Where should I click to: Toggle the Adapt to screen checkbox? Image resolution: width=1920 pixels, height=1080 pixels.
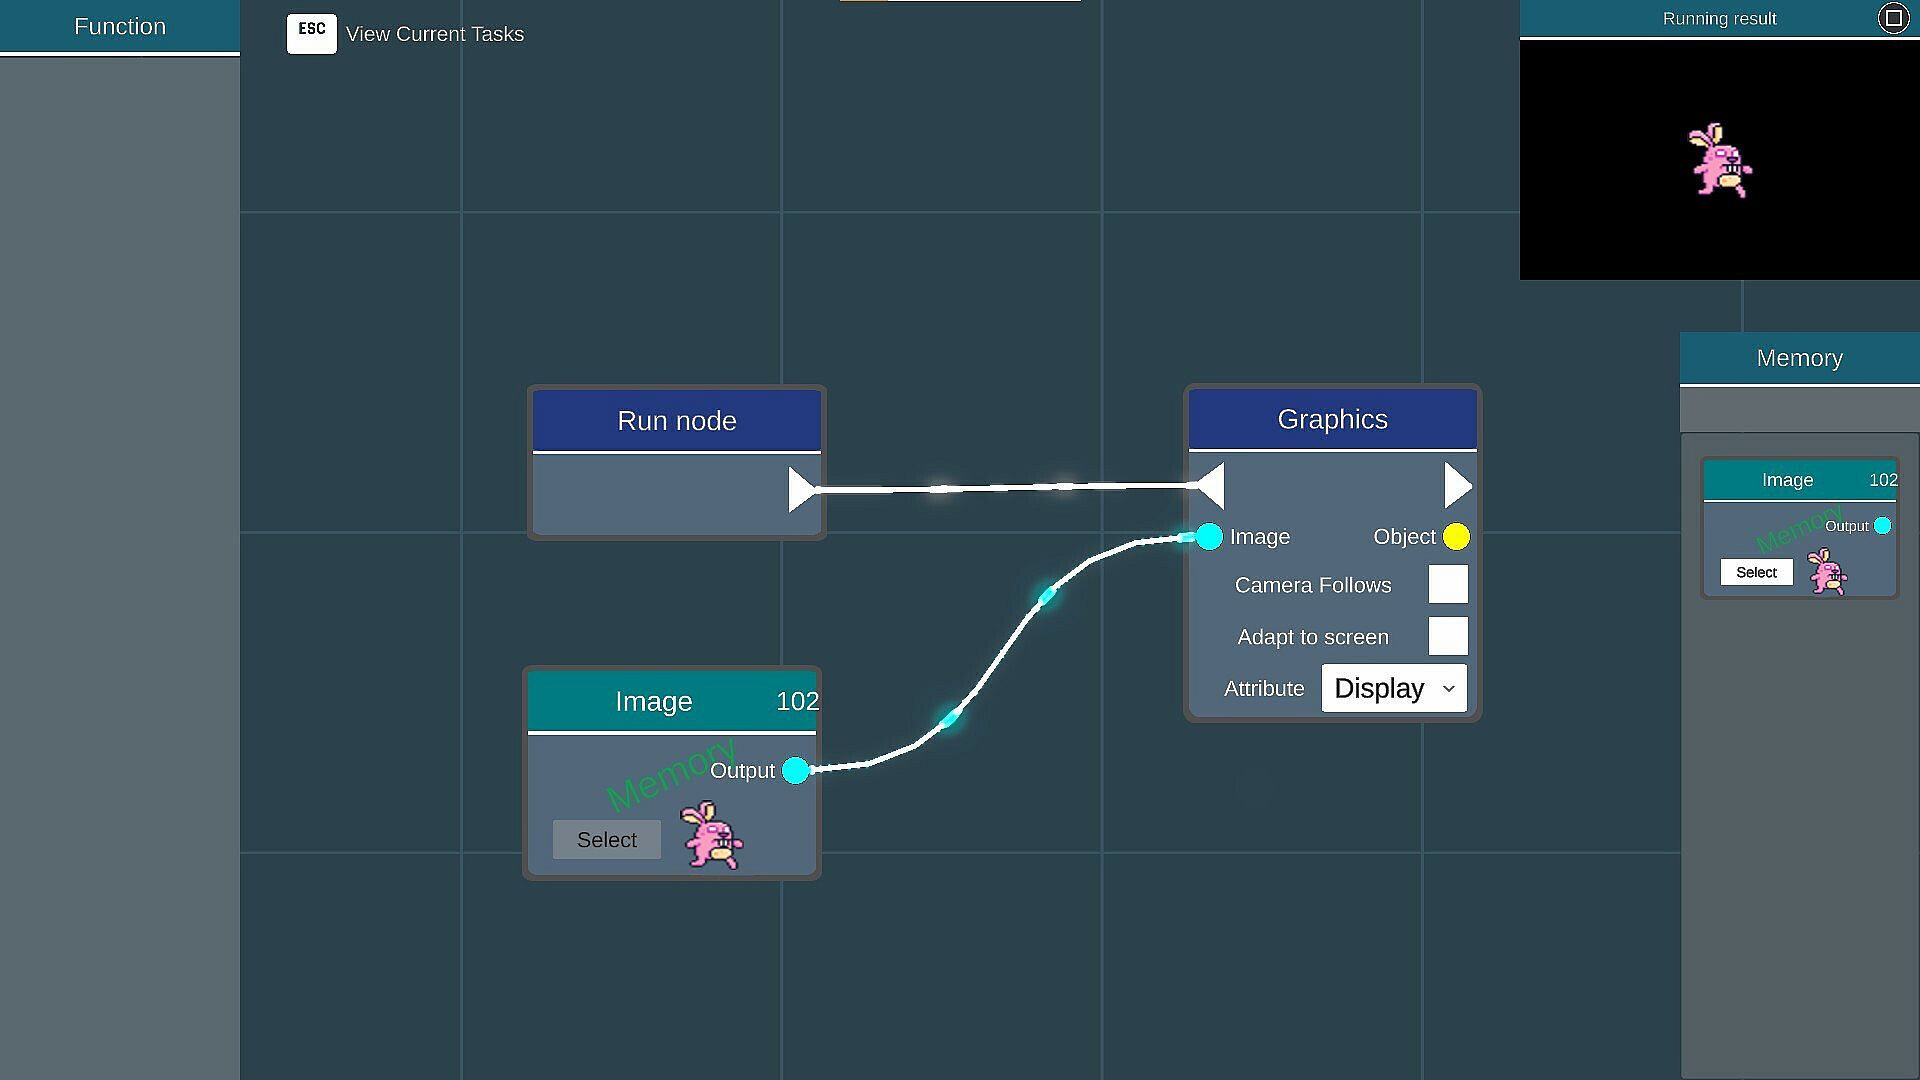coord(1447,636)
